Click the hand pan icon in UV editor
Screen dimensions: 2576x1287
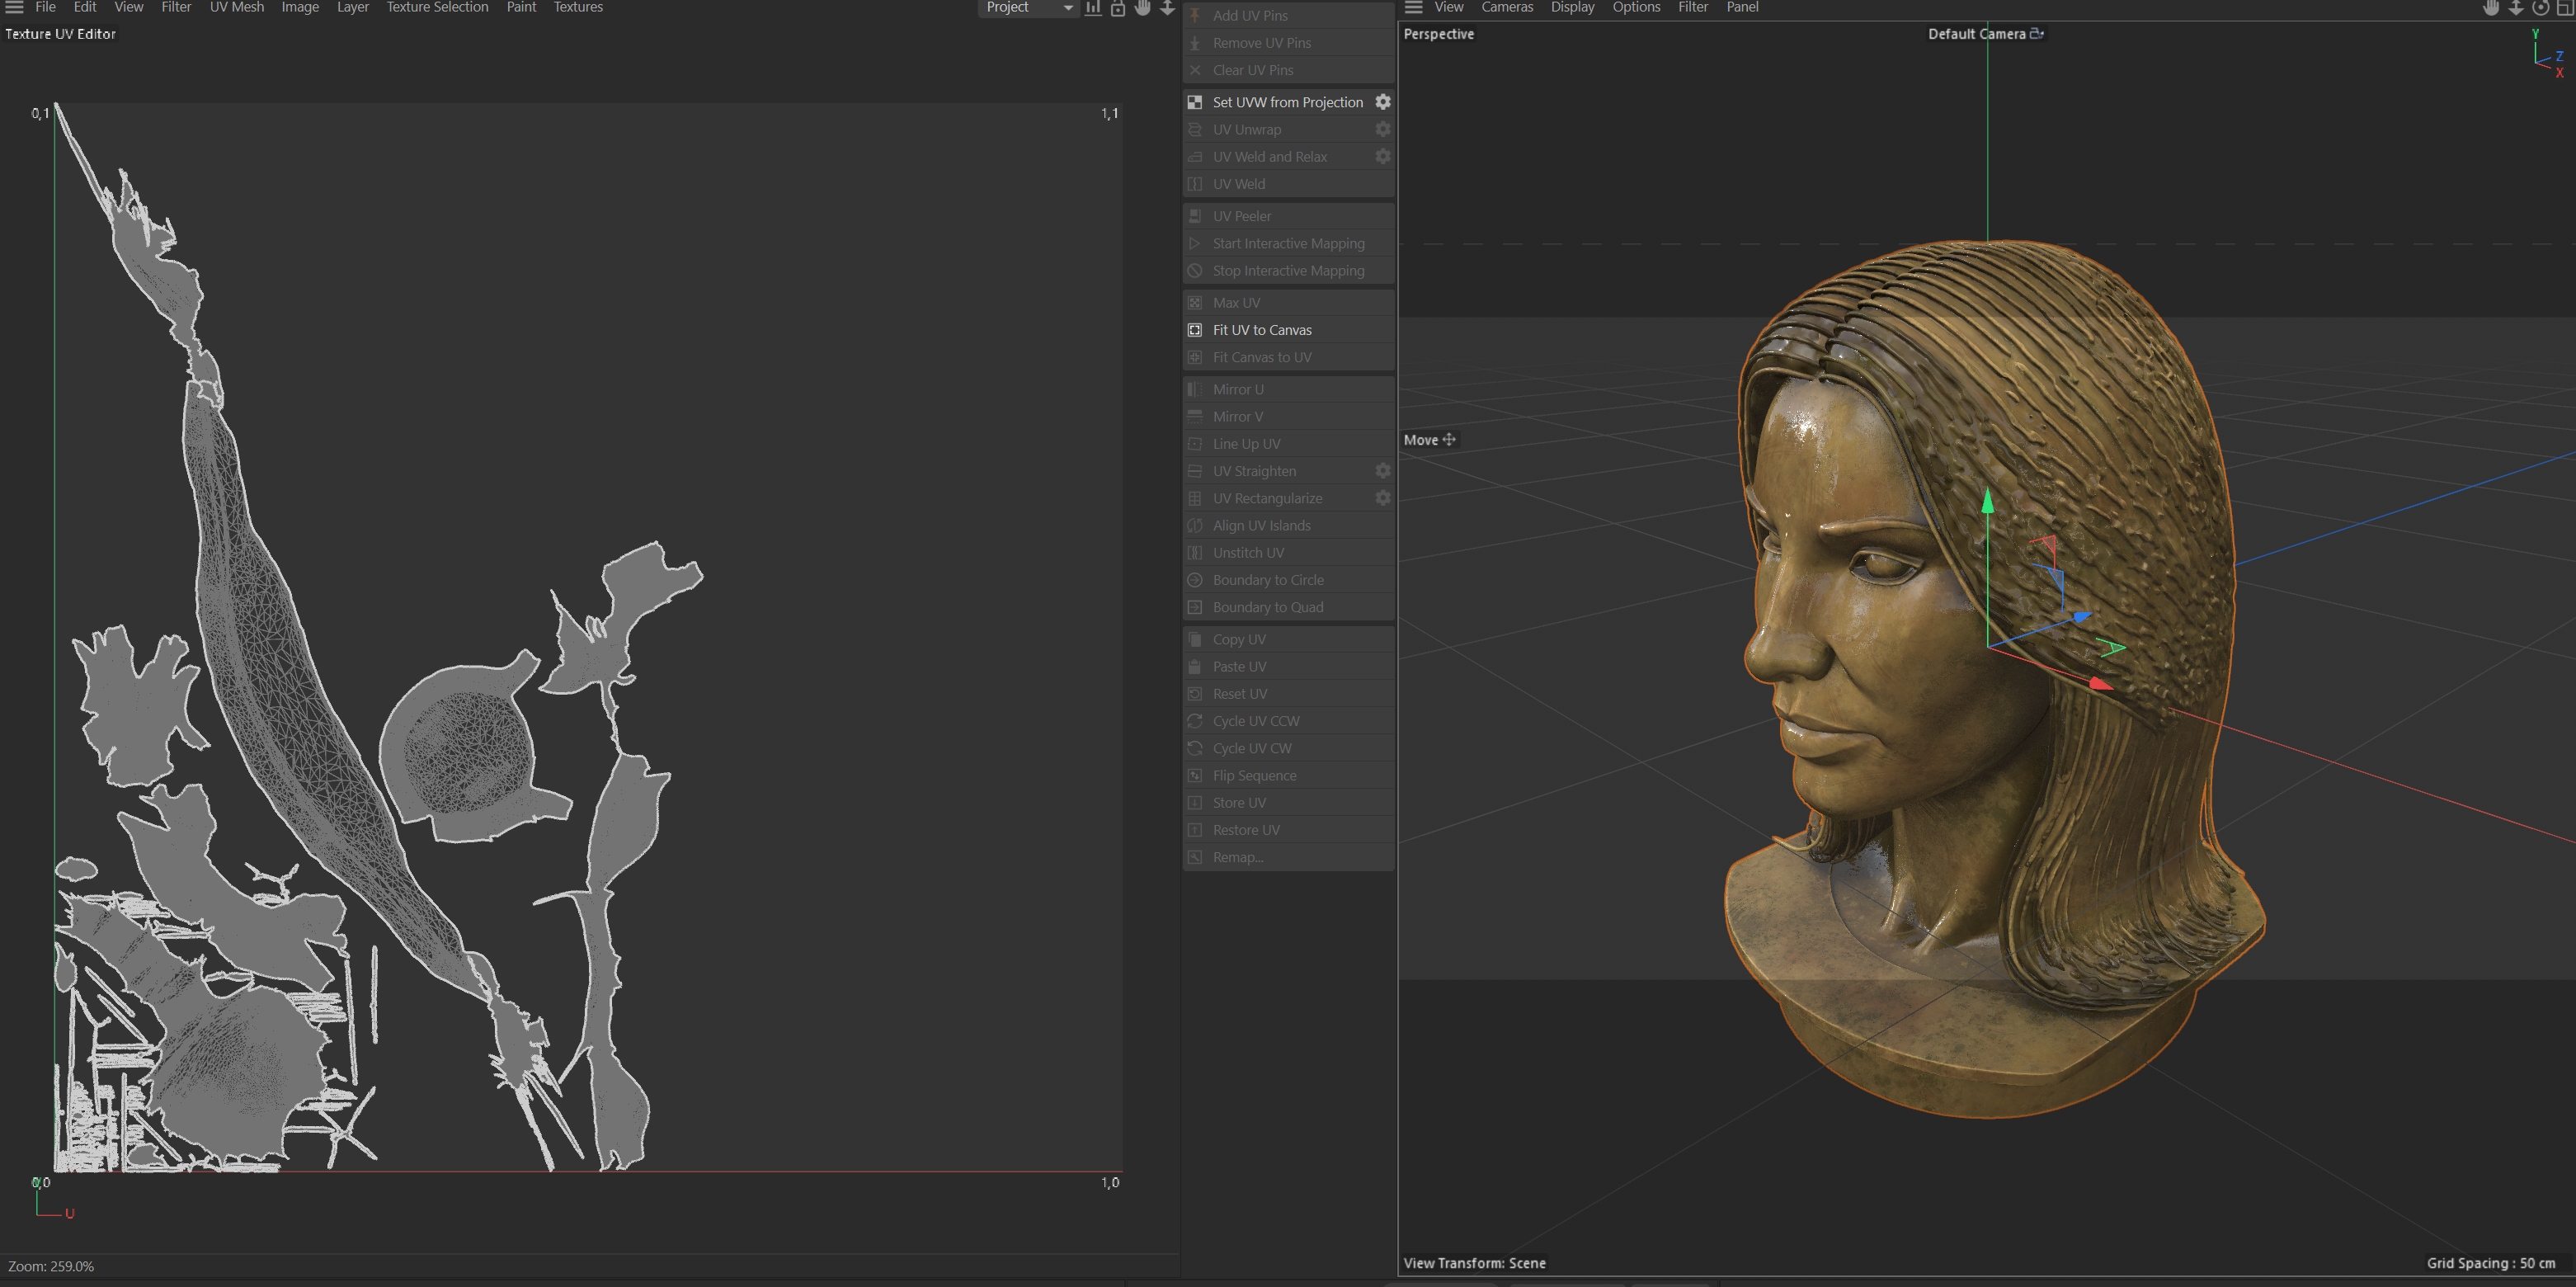coord(1142,8)
